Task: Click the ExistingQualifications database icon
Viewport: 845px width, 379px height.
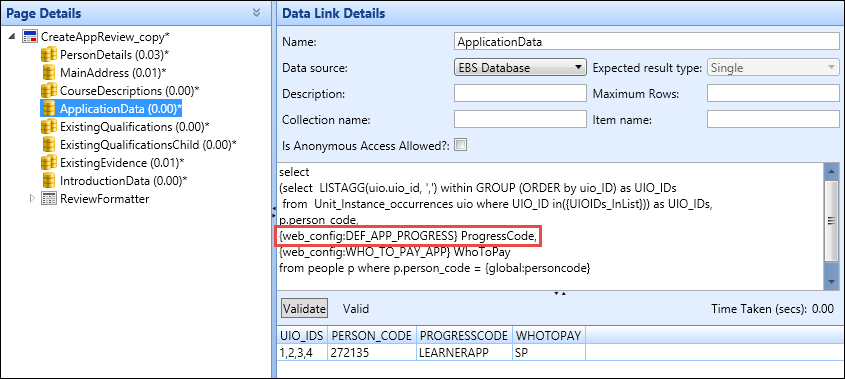Action: pos(49,126)
